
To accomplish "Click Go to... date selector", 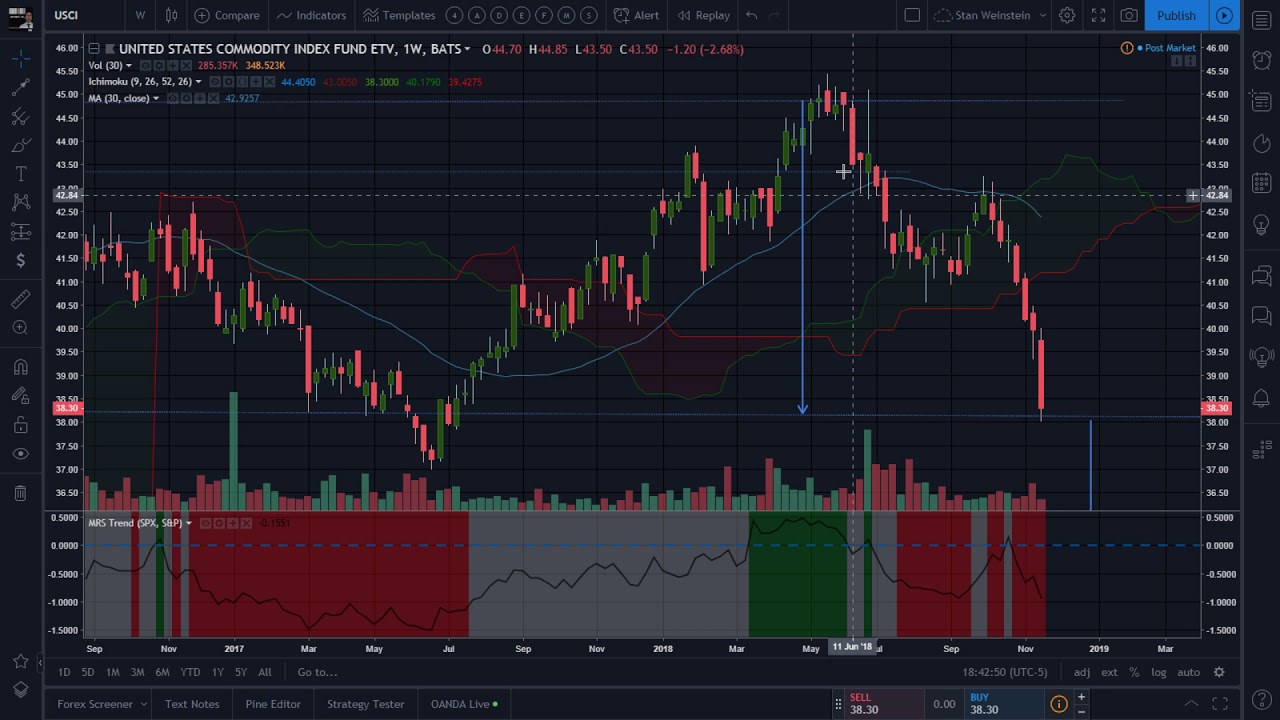I will (x=317, y=672).
